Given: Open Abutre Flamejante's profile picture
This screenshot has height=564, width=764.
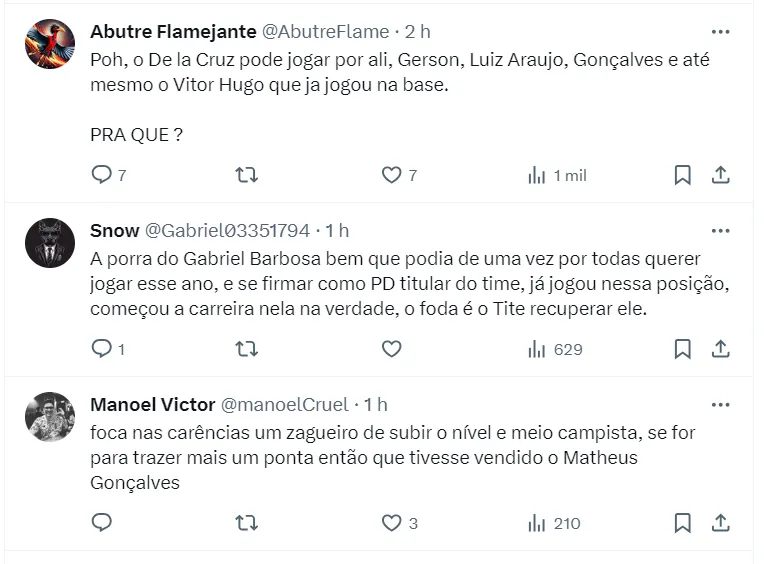Looking at the screenshot, I should coord(50,44).
